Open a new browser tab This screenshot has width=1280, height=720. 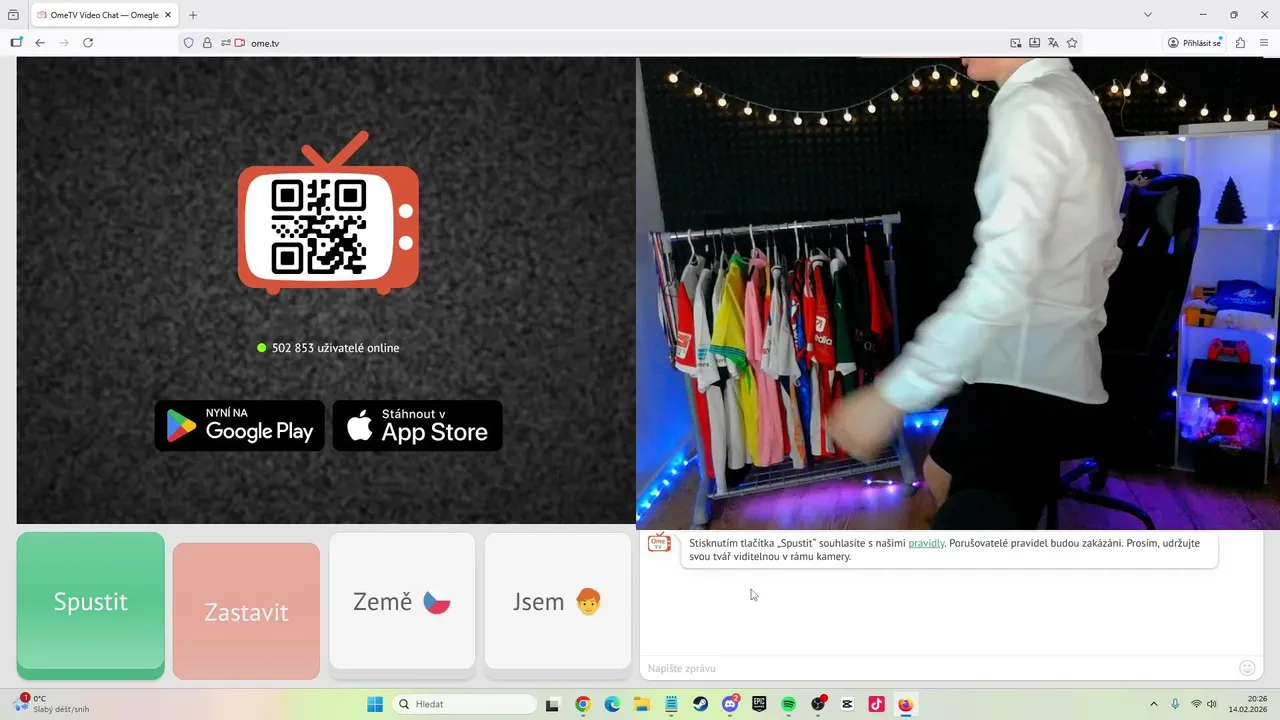point(193,15)
